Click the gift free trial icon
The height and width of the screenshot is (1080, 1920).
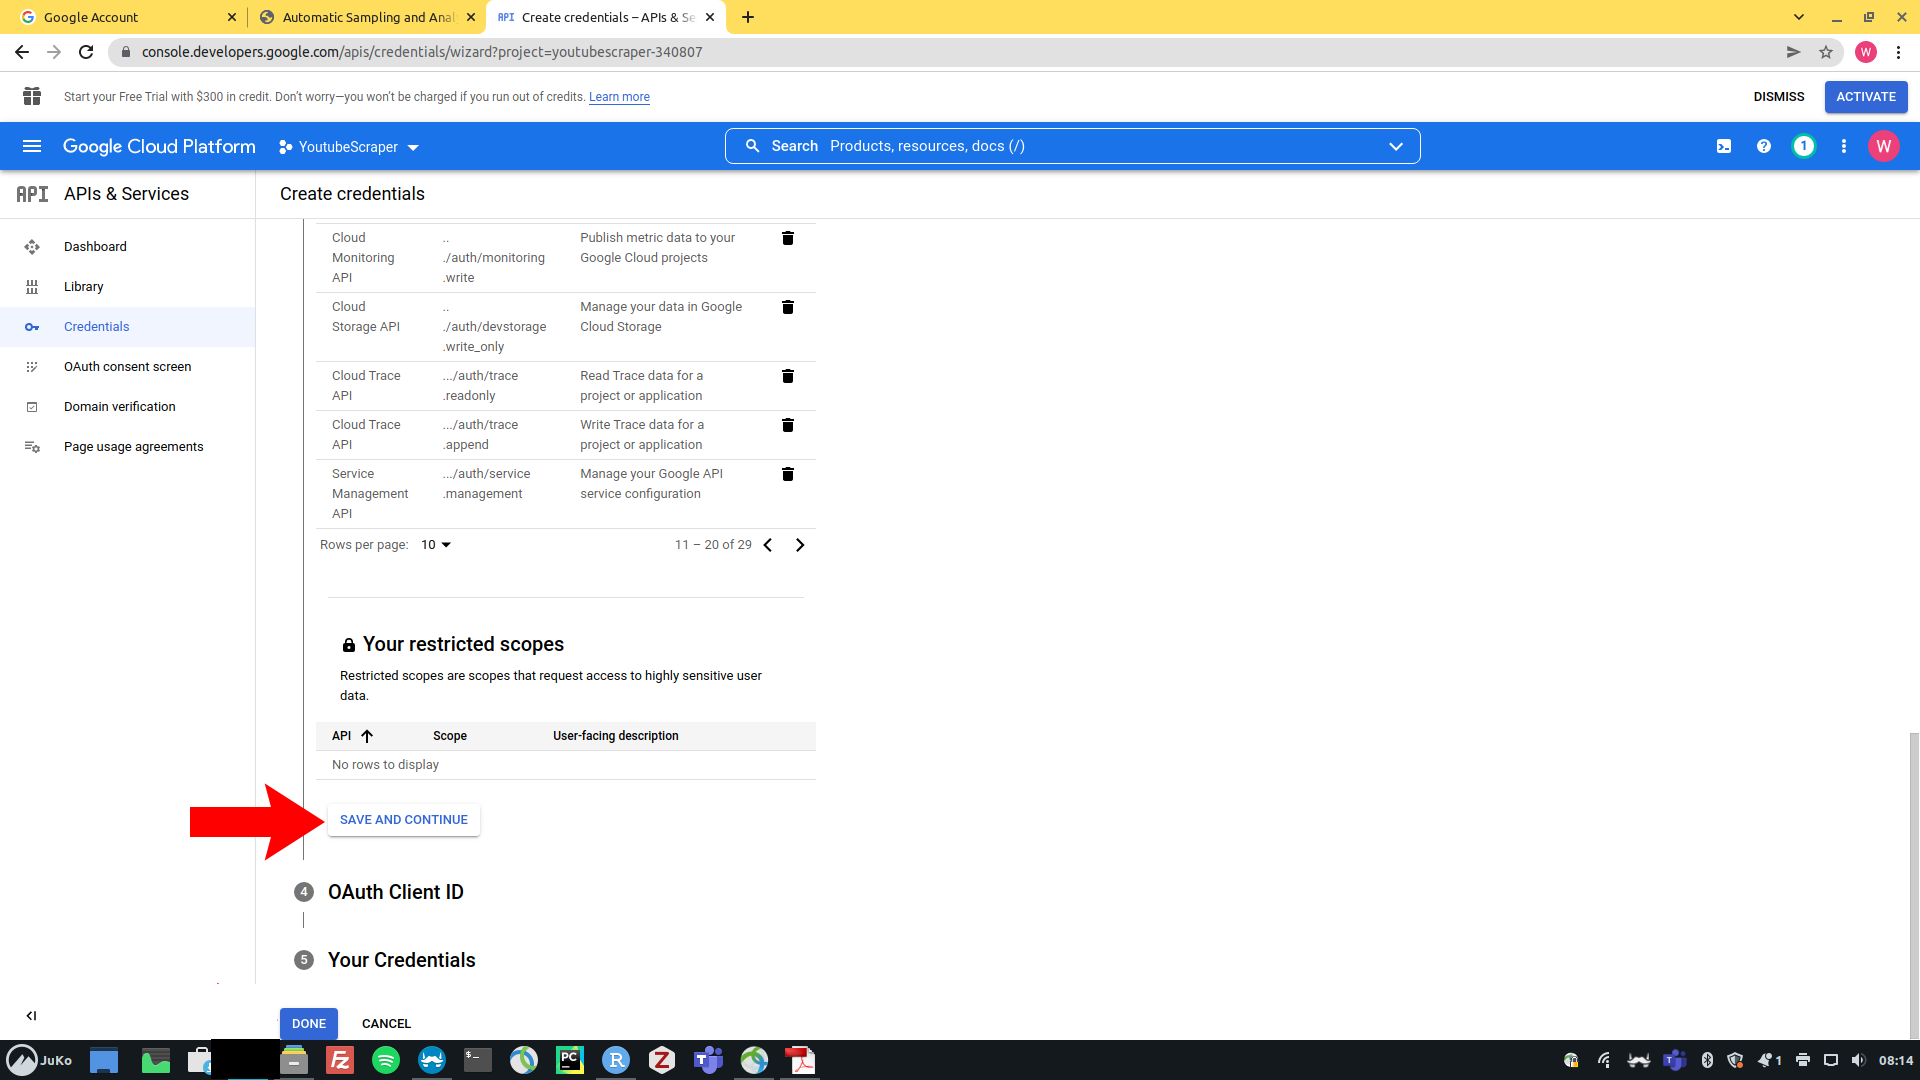[32, 96]
